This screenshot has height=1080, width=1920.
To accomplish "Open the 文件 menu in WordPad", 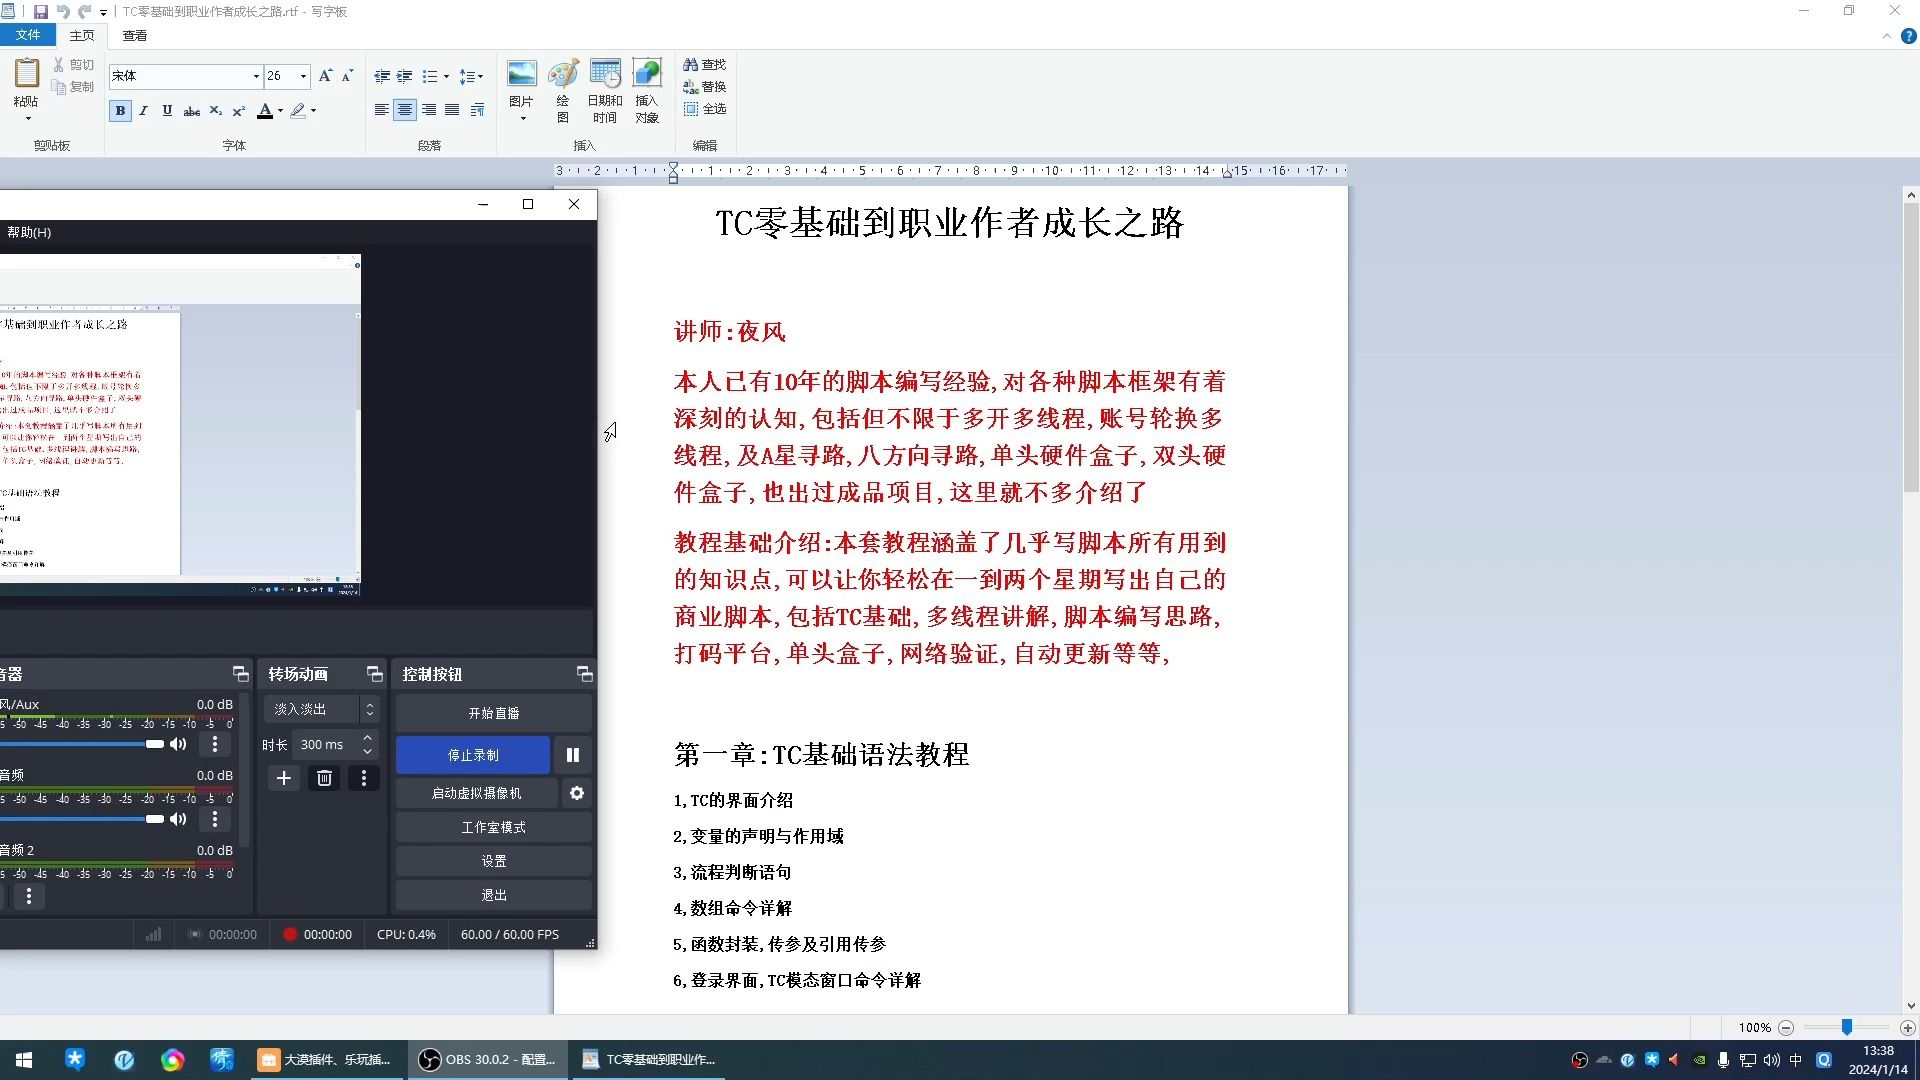I will pos(28,35).
